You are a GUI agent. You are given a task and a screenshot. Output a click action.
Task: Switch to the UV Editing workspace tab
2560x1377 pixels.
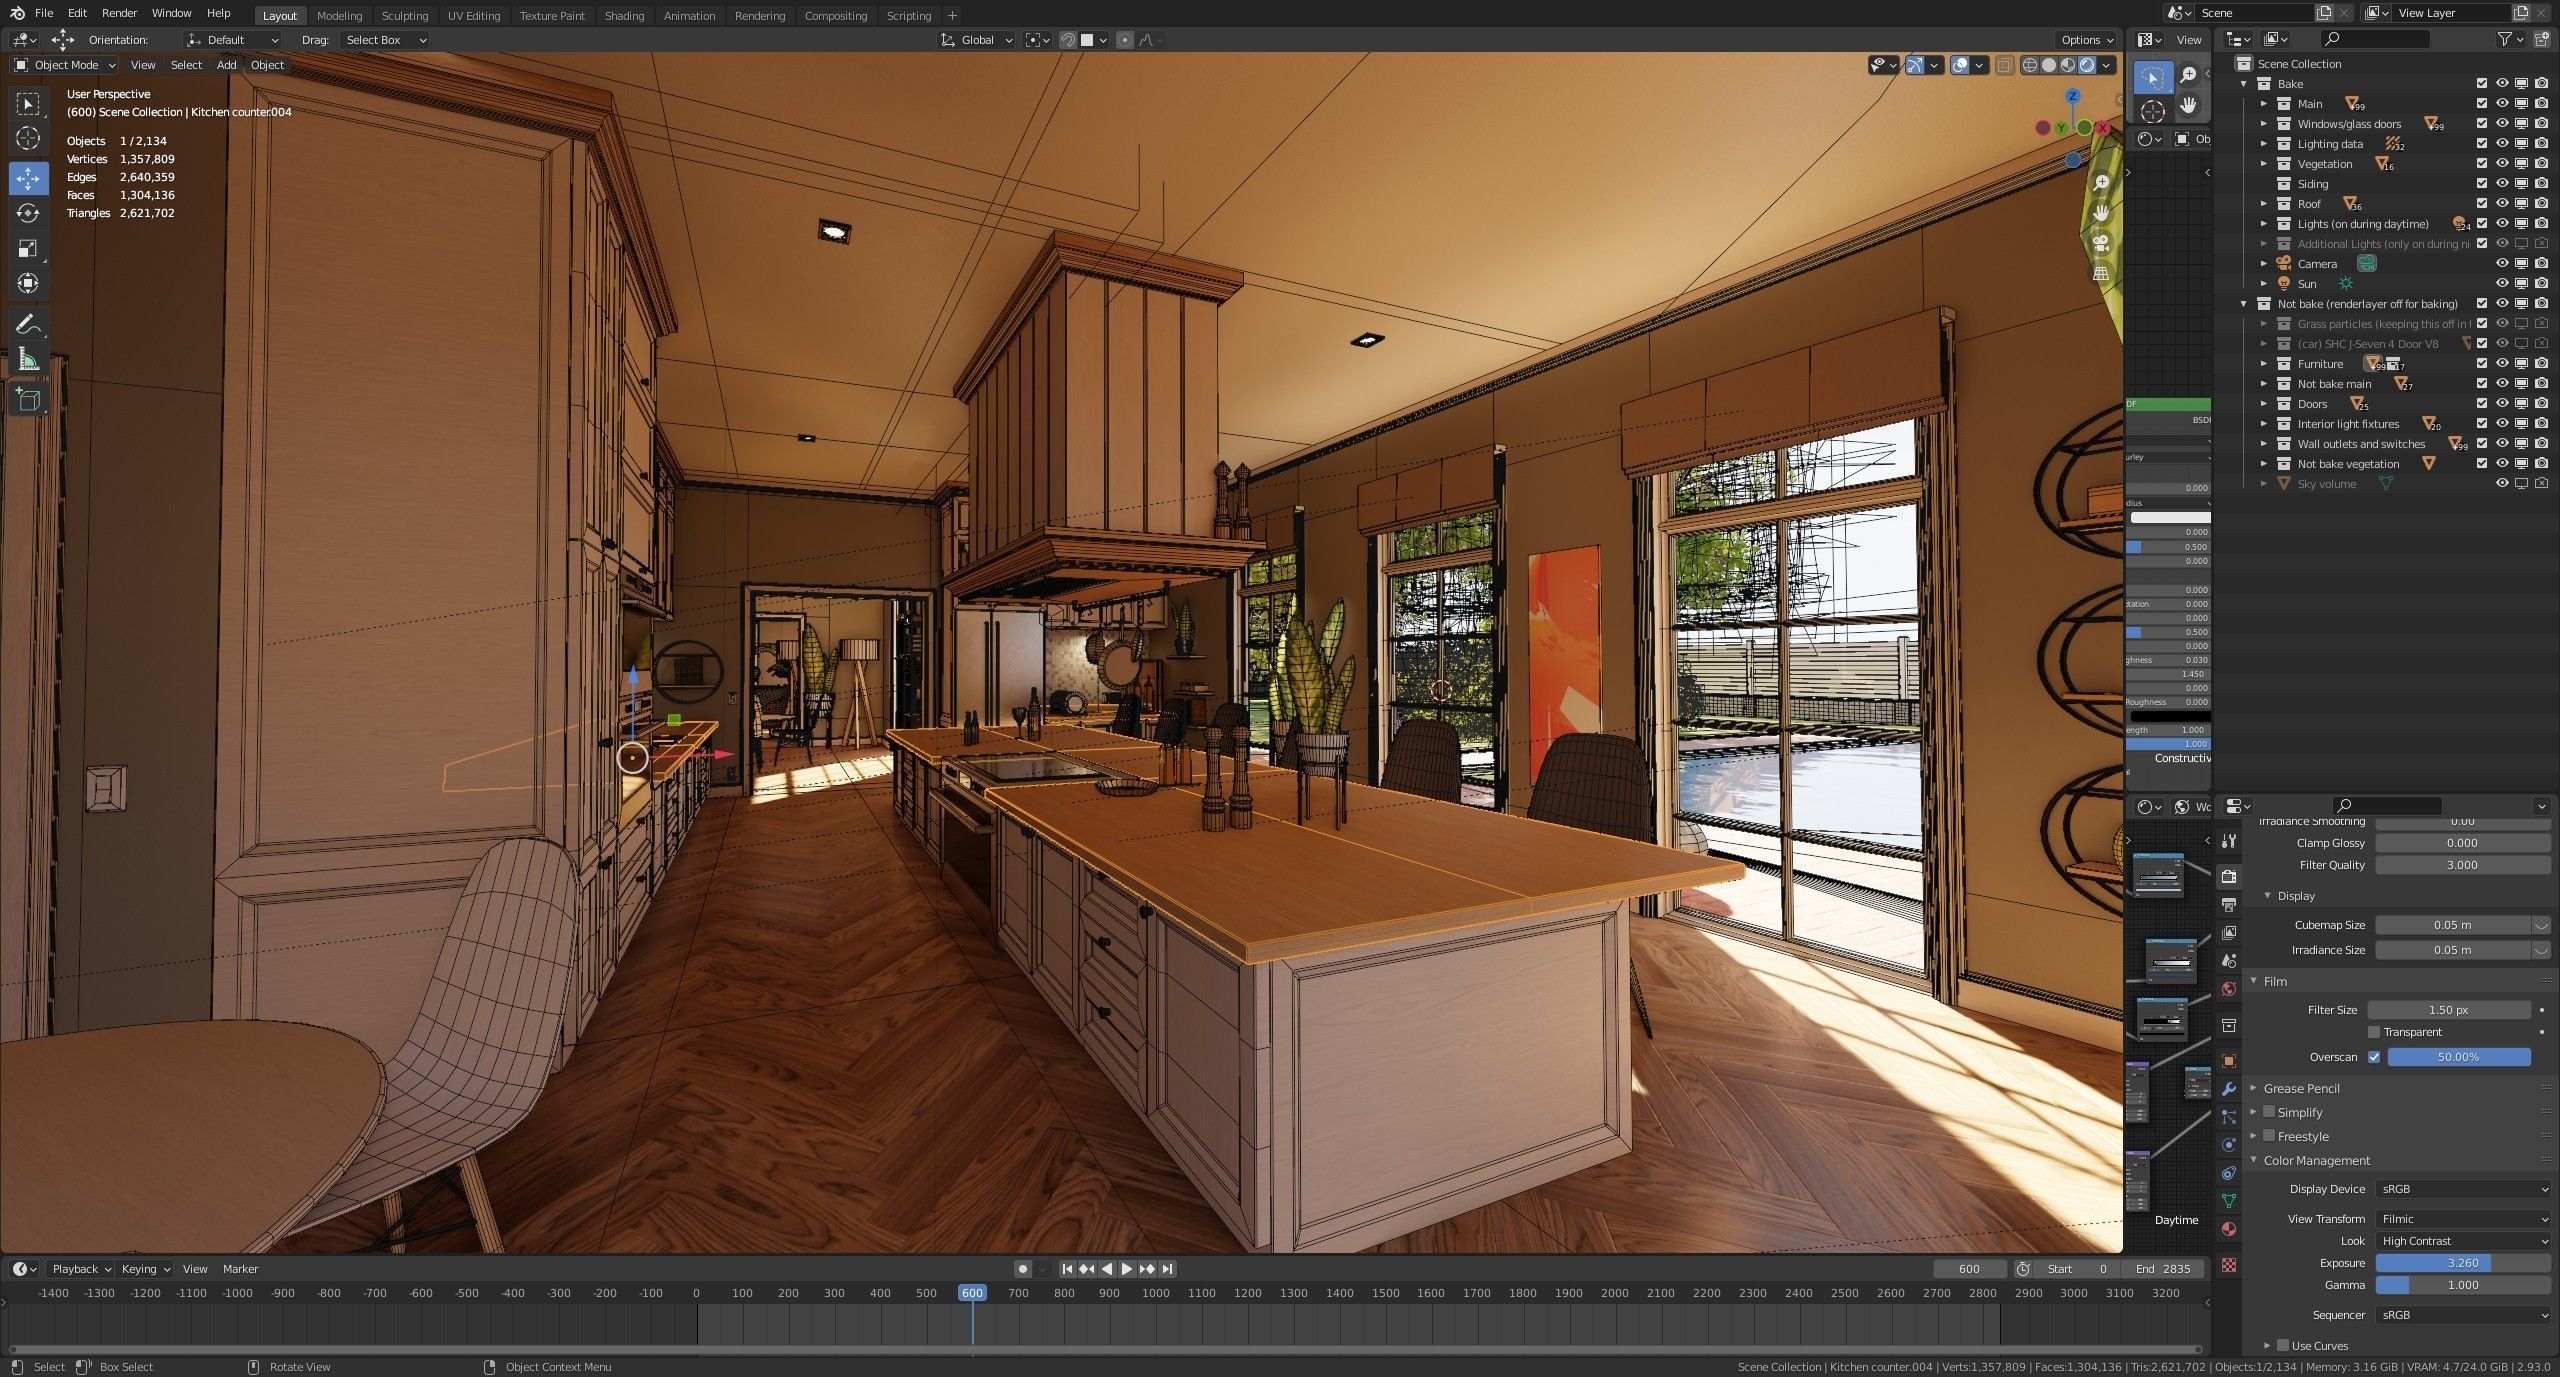(473, 15)
